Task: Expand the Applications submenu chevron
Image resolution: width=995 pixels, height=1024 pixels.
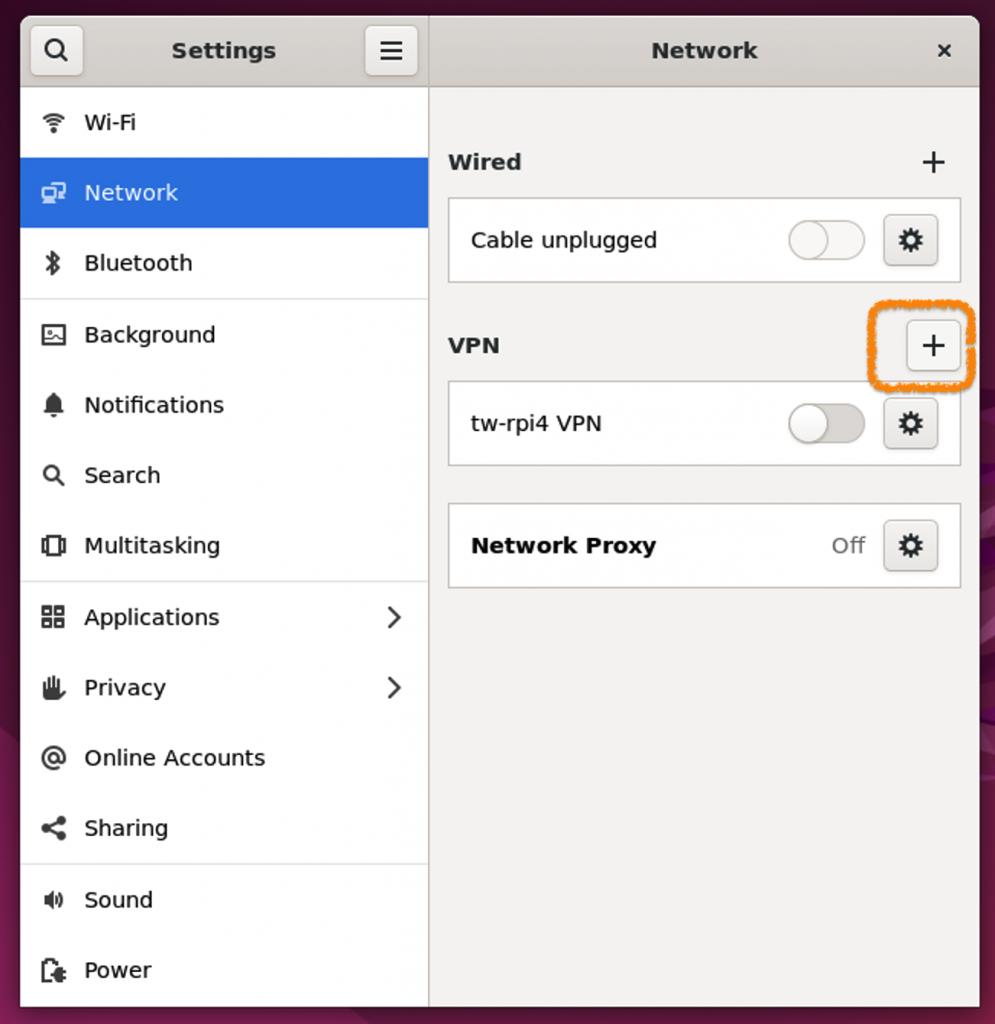Action: tap(394, 617)
